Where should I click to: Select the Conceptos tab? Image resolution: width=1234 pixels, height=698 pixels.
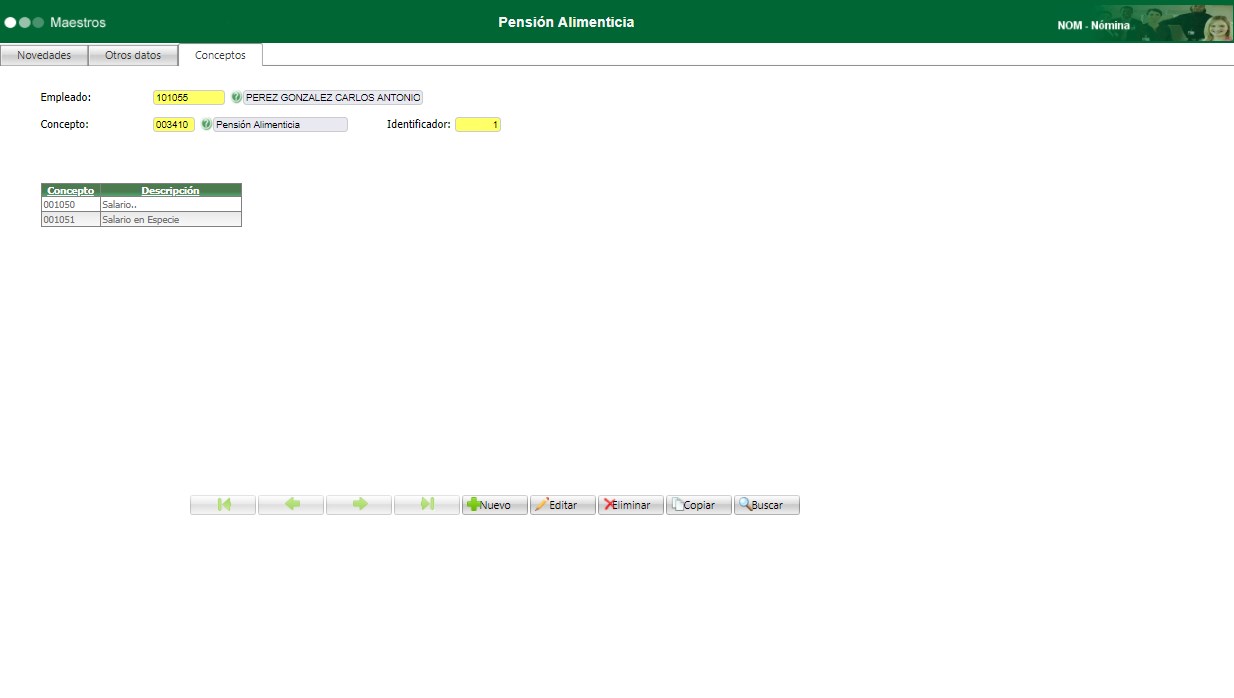pyautogui.click(x=220, y=55)
